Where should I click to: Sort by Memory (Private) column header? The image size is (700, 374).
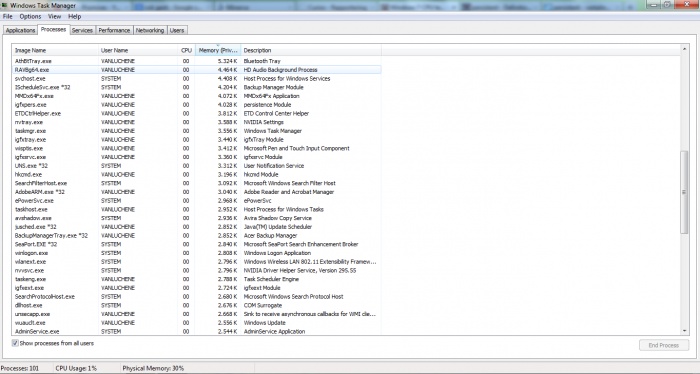pos(218,50)
